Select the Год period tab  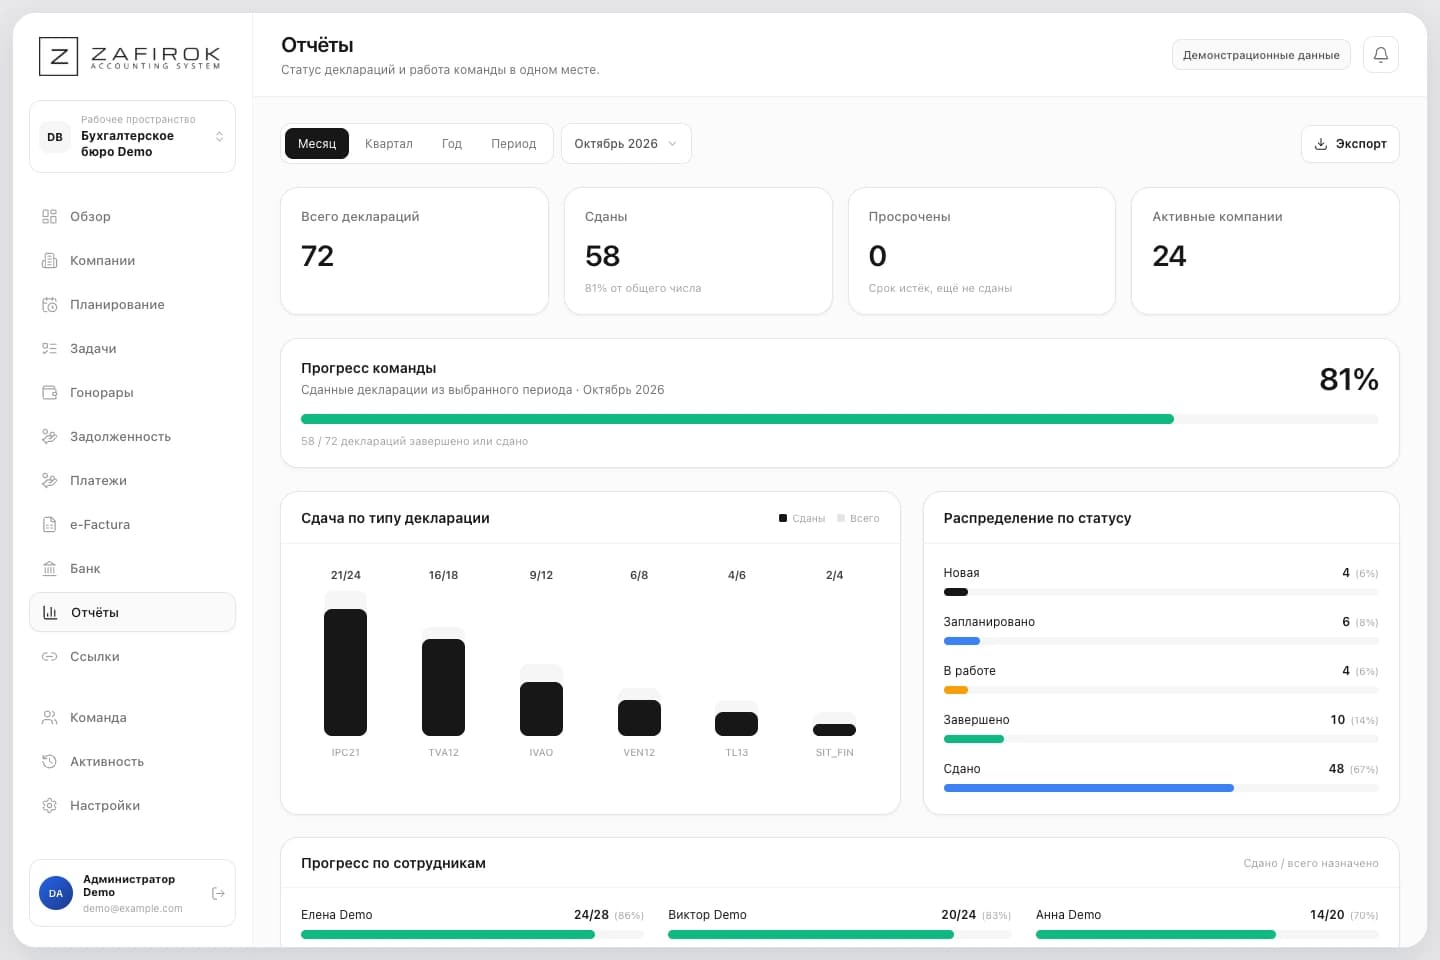point(452,143)
